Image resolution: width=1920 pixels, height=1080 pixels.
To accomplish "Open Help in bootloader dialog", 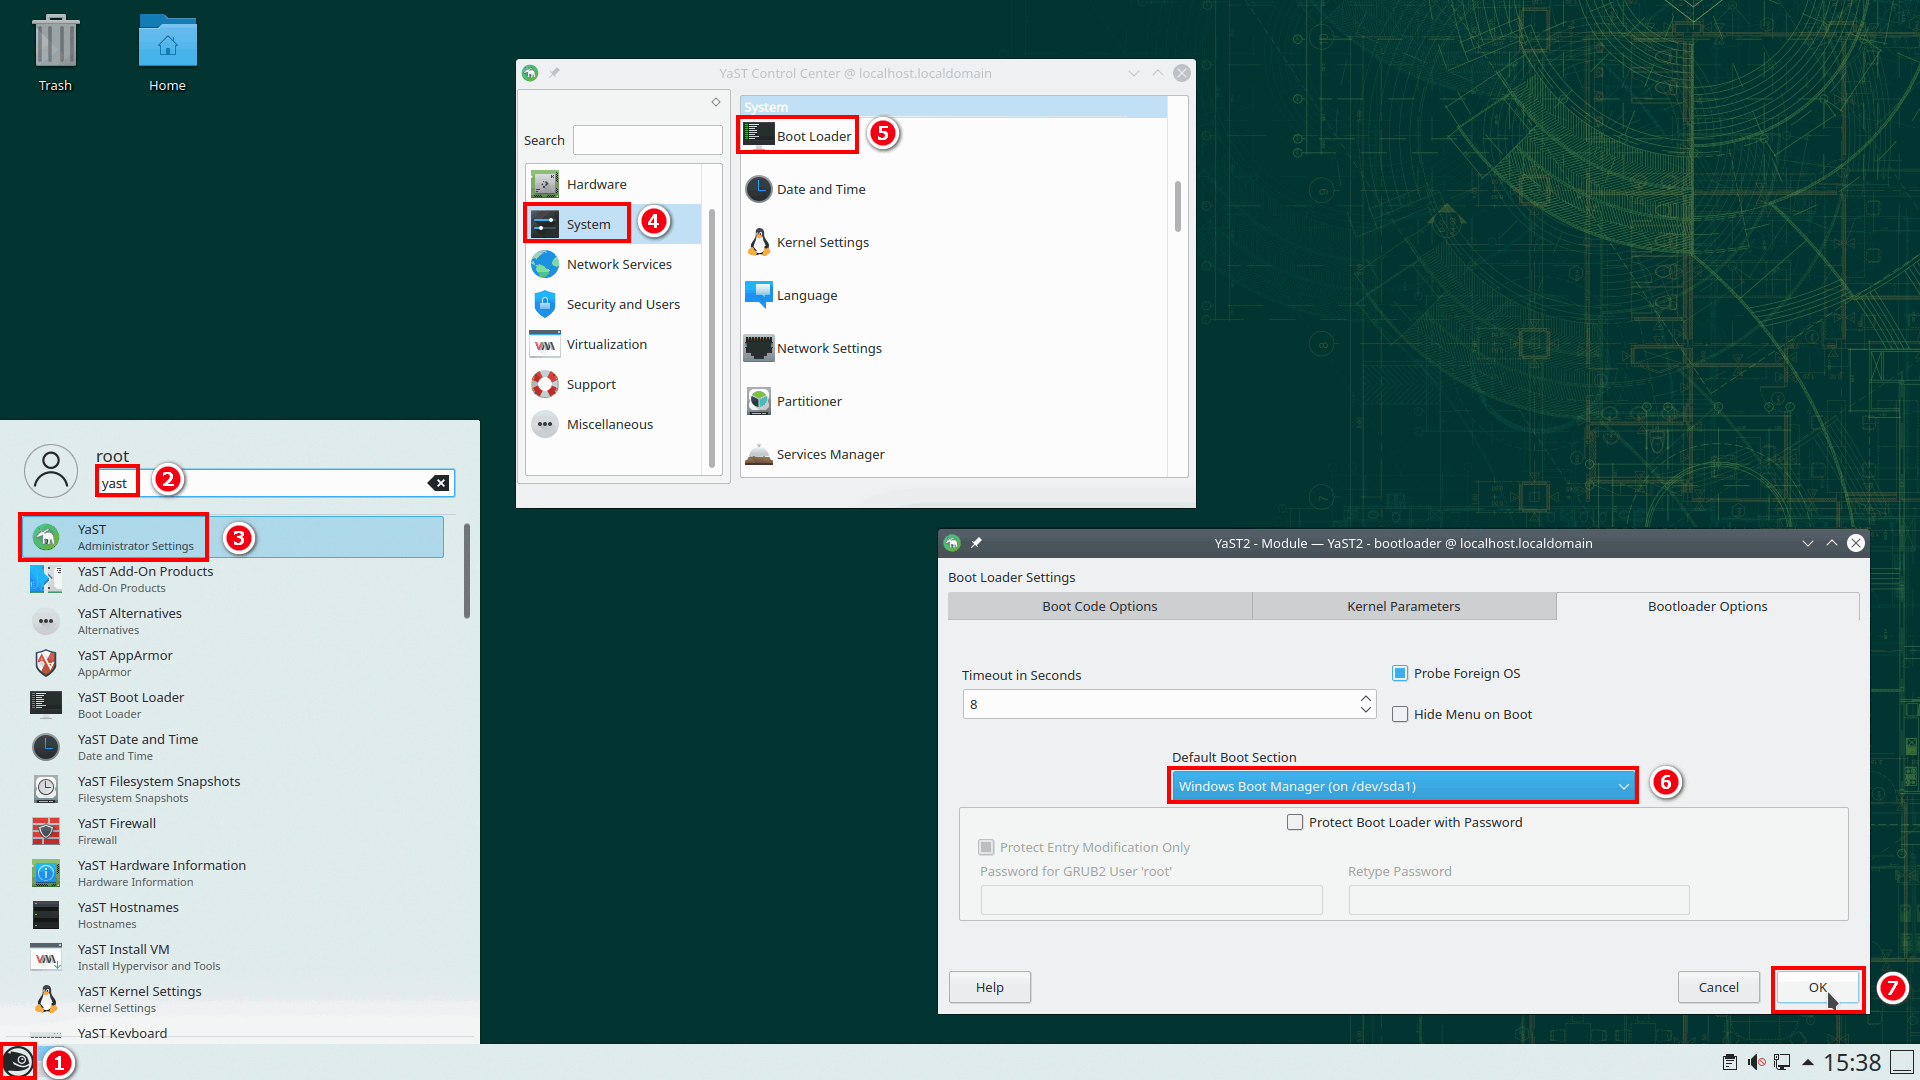I will click(990, 987).
